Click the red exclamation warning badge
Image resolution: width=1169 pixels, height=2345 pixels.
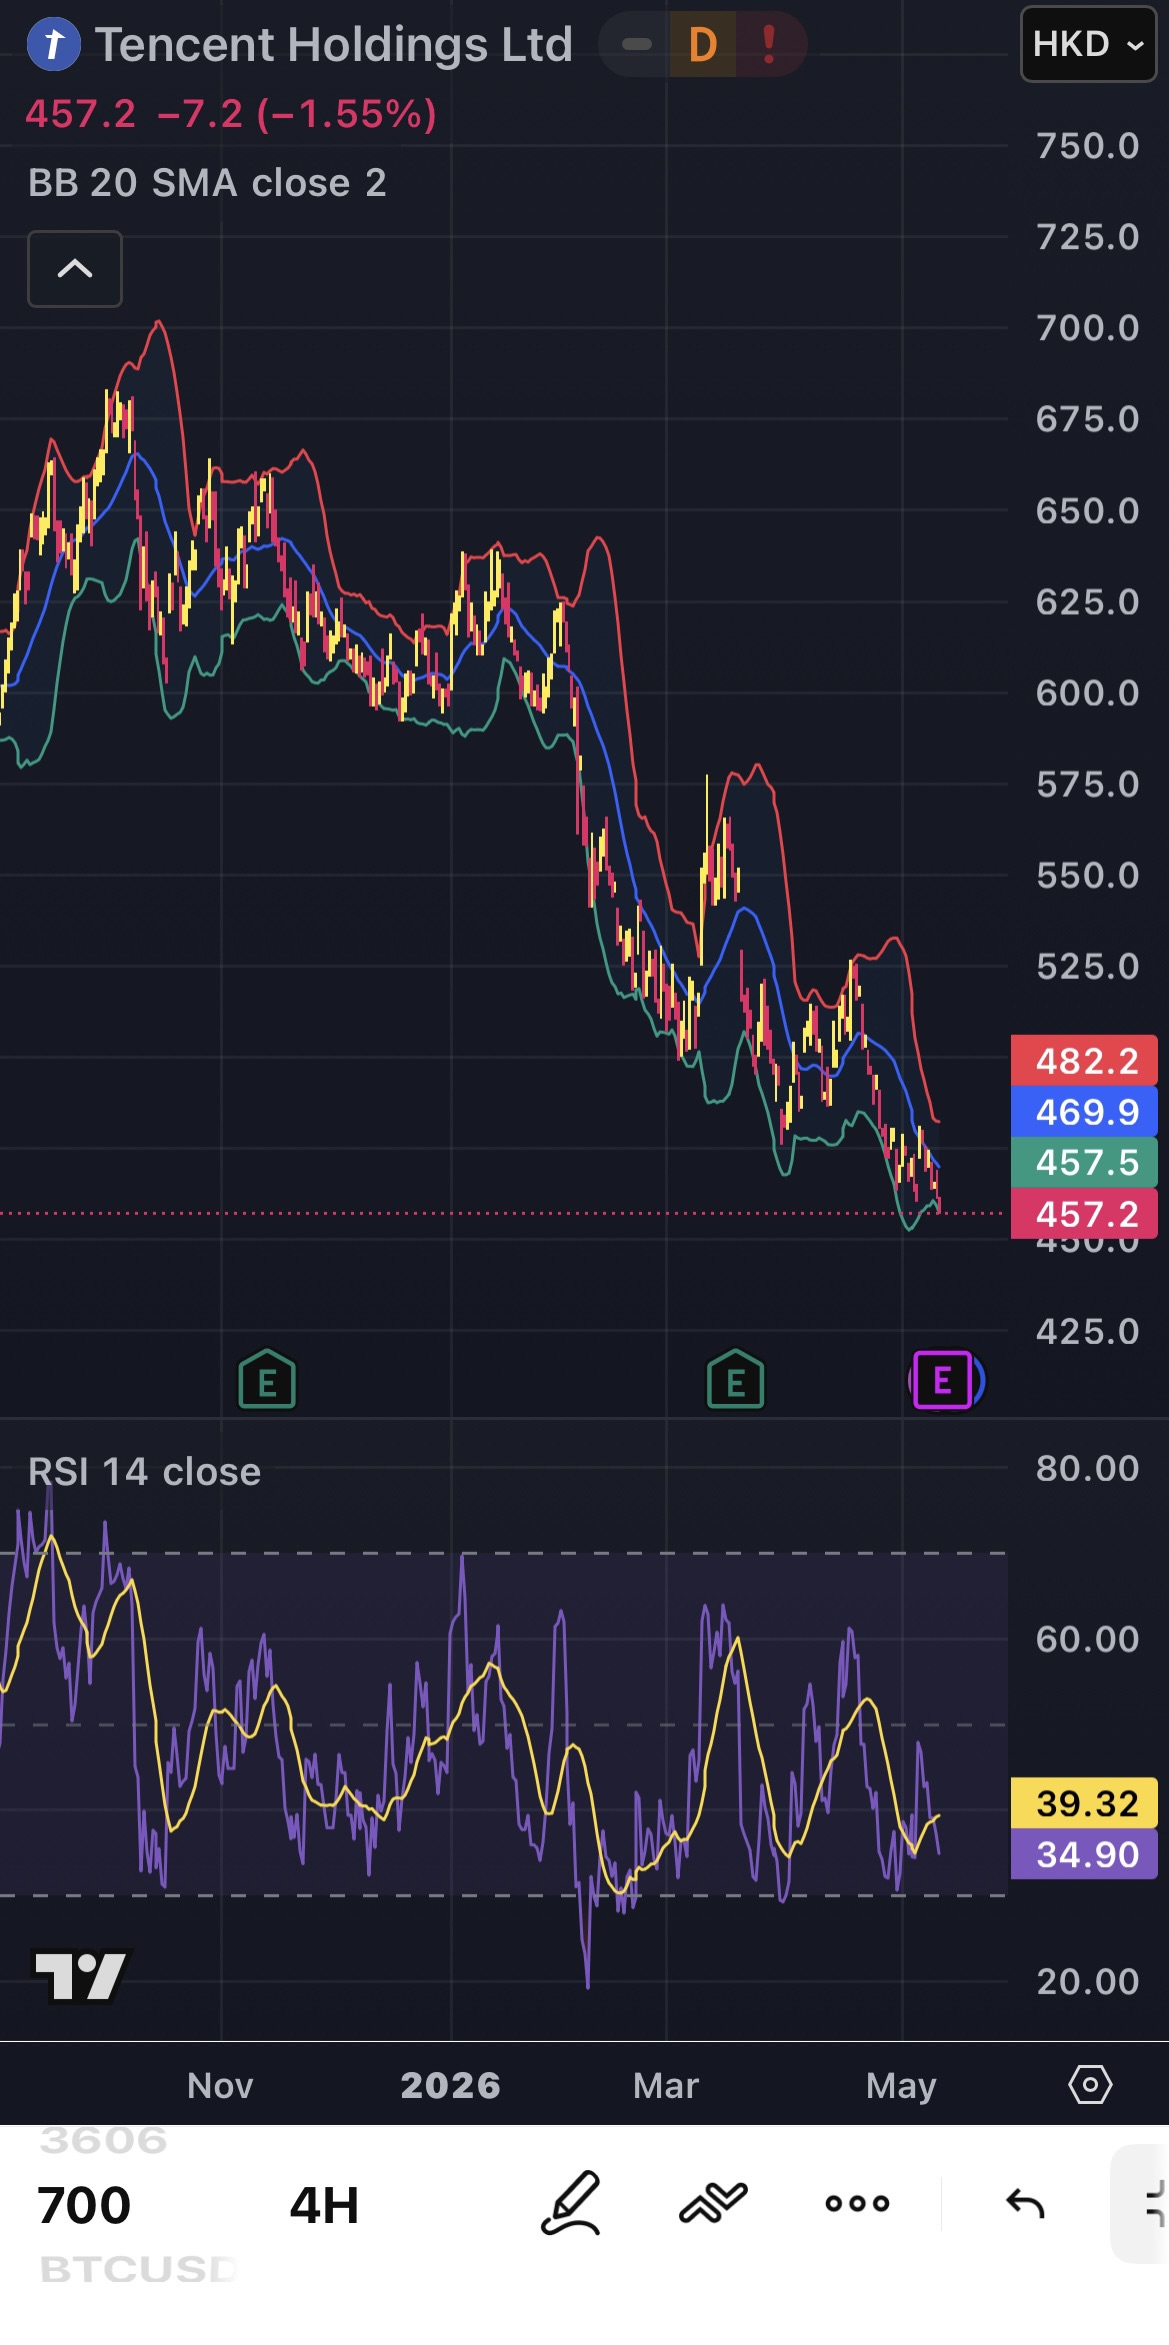pos(769,44)
